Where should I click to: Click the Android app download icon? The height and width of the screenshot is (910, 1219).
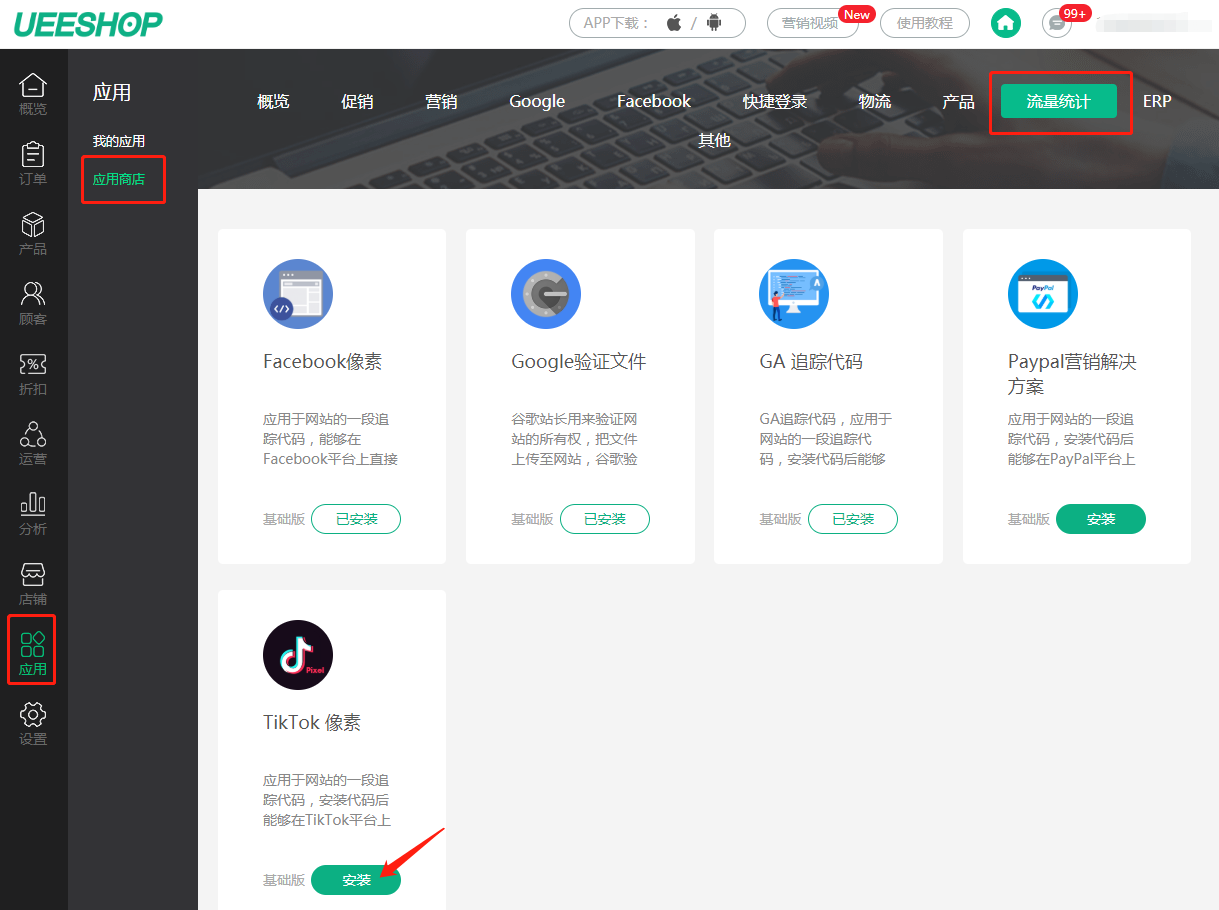click(714, 23)
